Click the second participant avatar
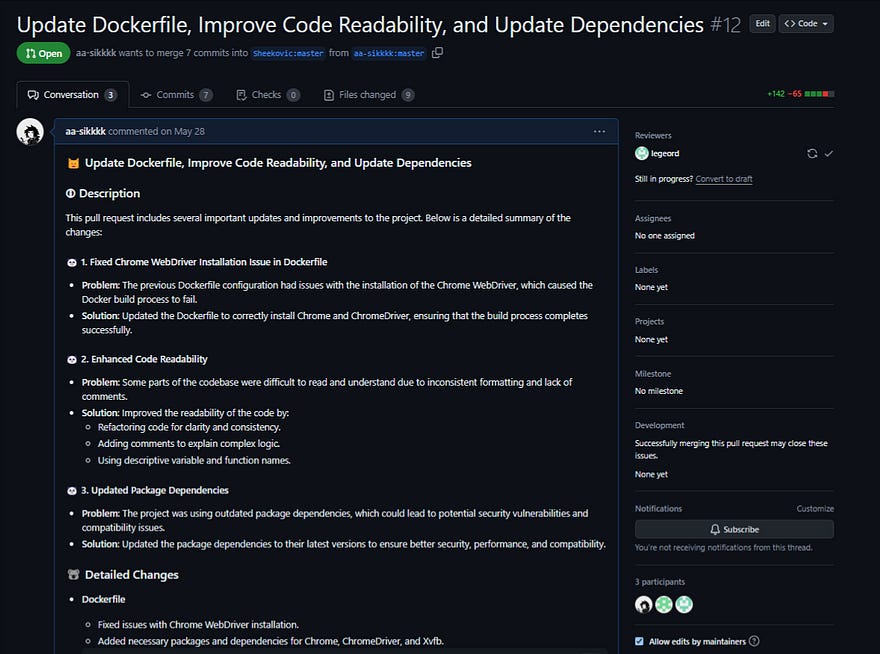Image resolution: width=880 pixels, height=654 pixels. click(664, 605)
